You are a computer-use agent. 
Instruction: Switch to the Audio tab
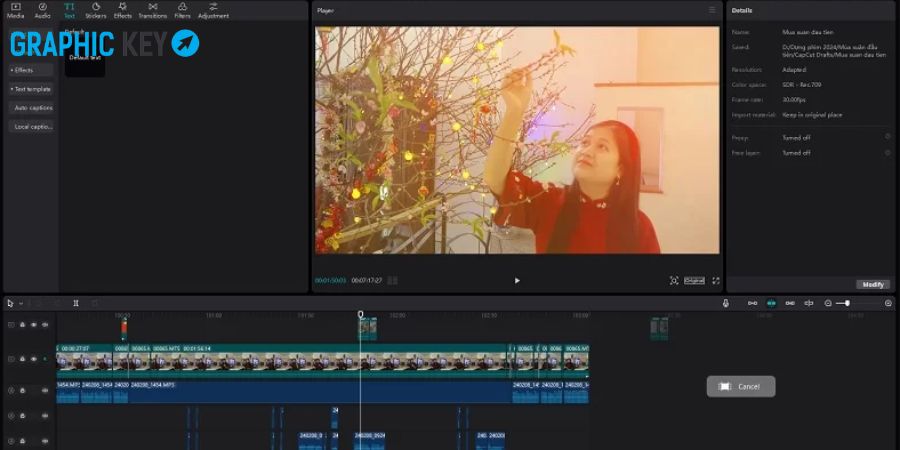(x=42, y=10)
